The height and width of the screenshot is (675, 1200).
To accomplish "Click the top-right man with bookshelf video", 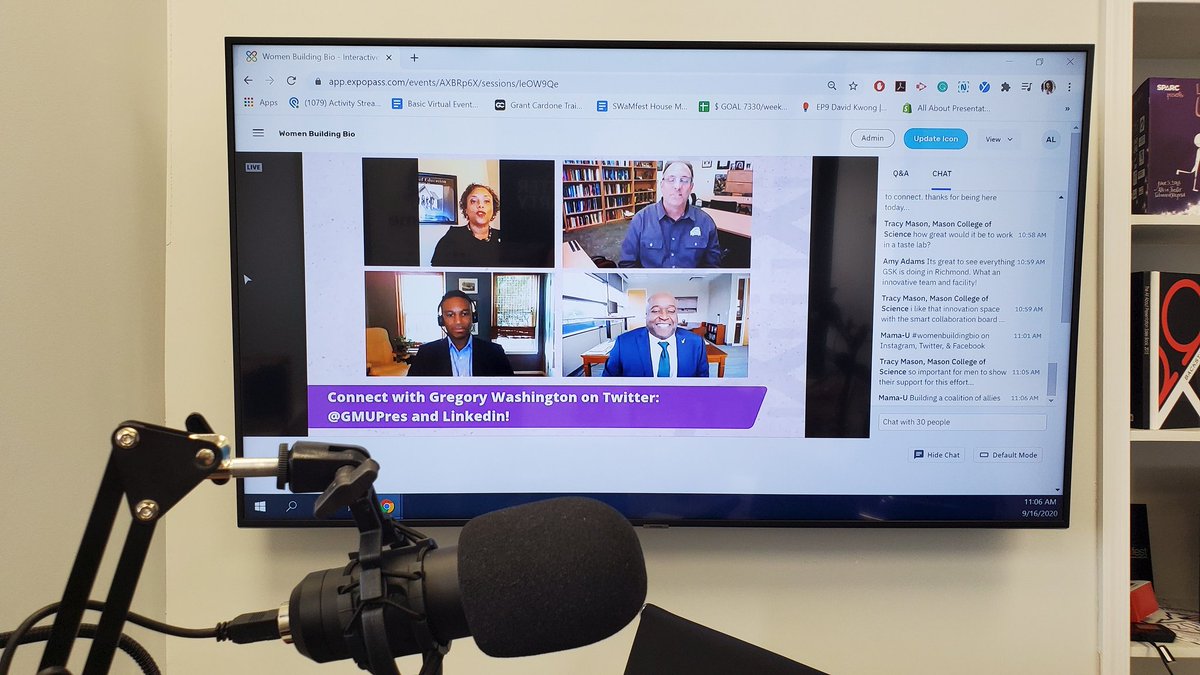I will click(656, 214).
